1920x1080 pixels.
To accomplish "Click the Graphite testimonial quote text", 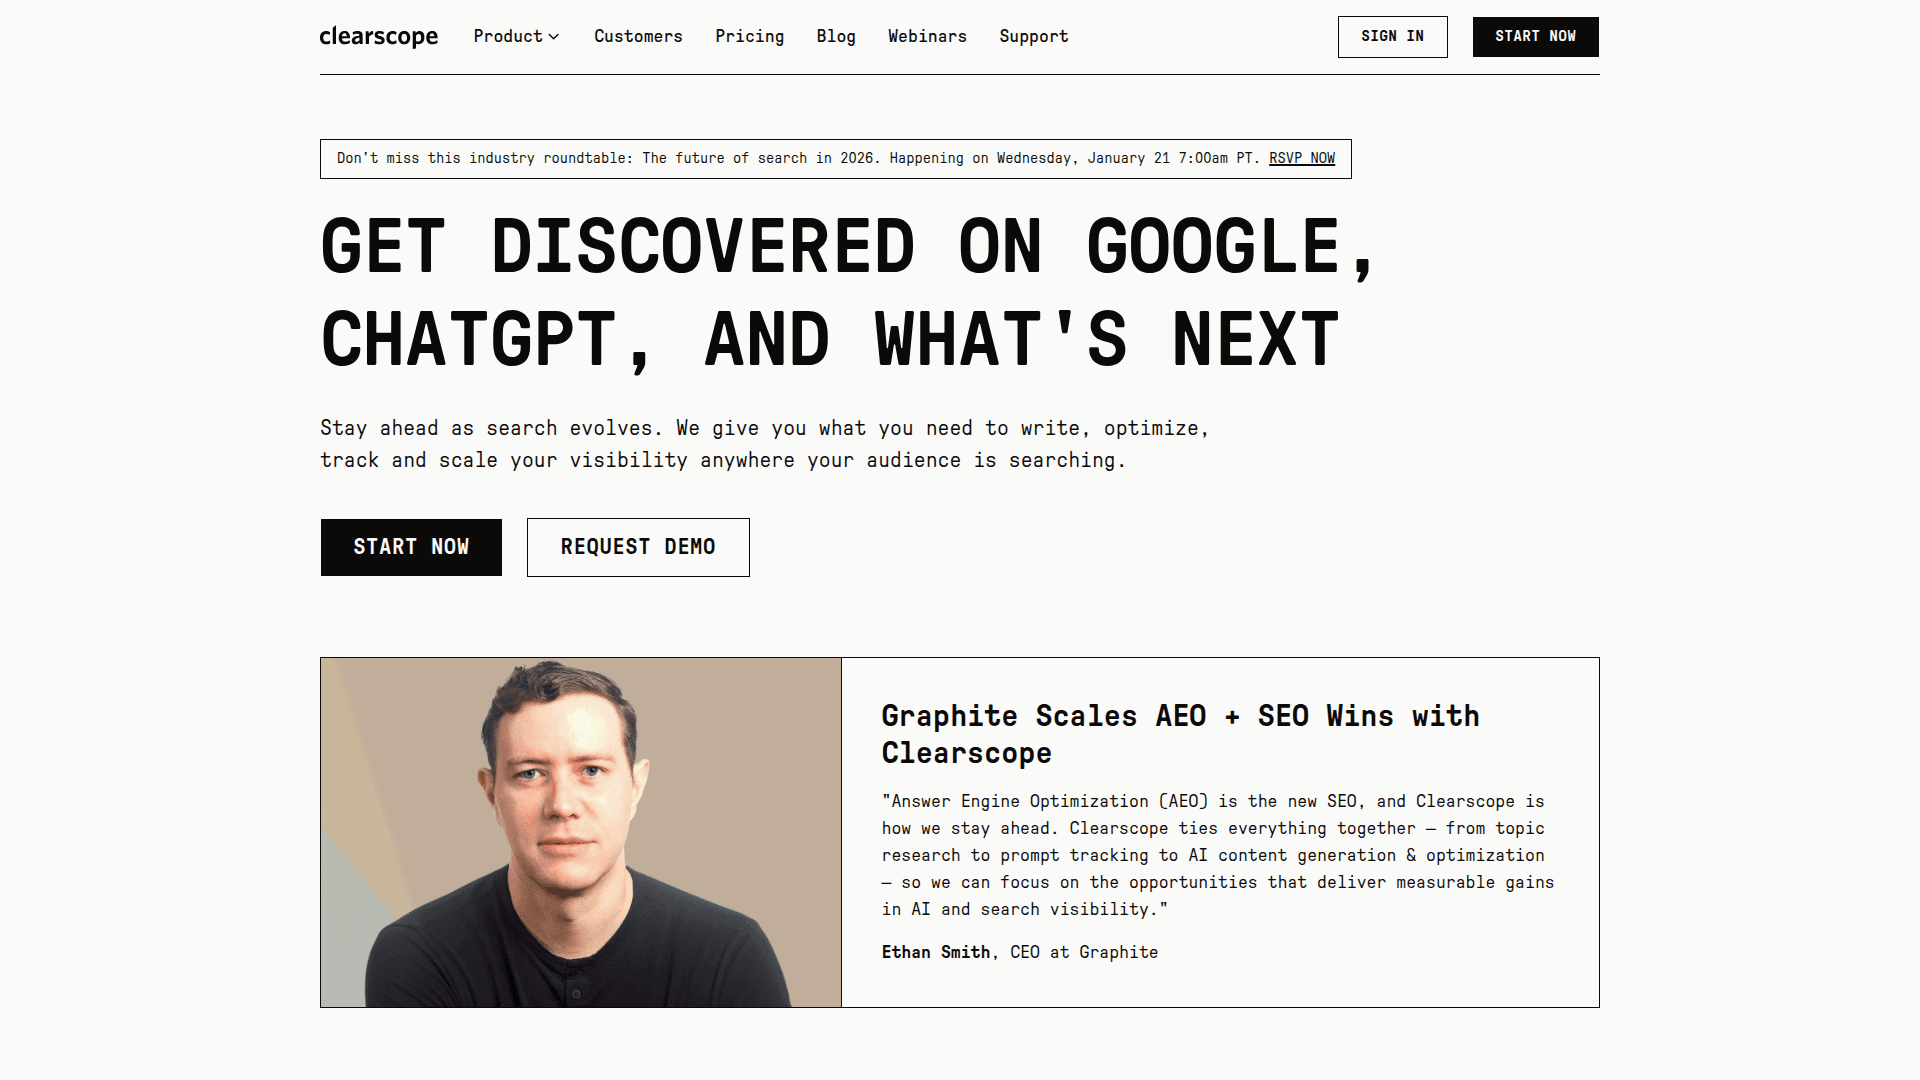I will [x=1217, y=855].
